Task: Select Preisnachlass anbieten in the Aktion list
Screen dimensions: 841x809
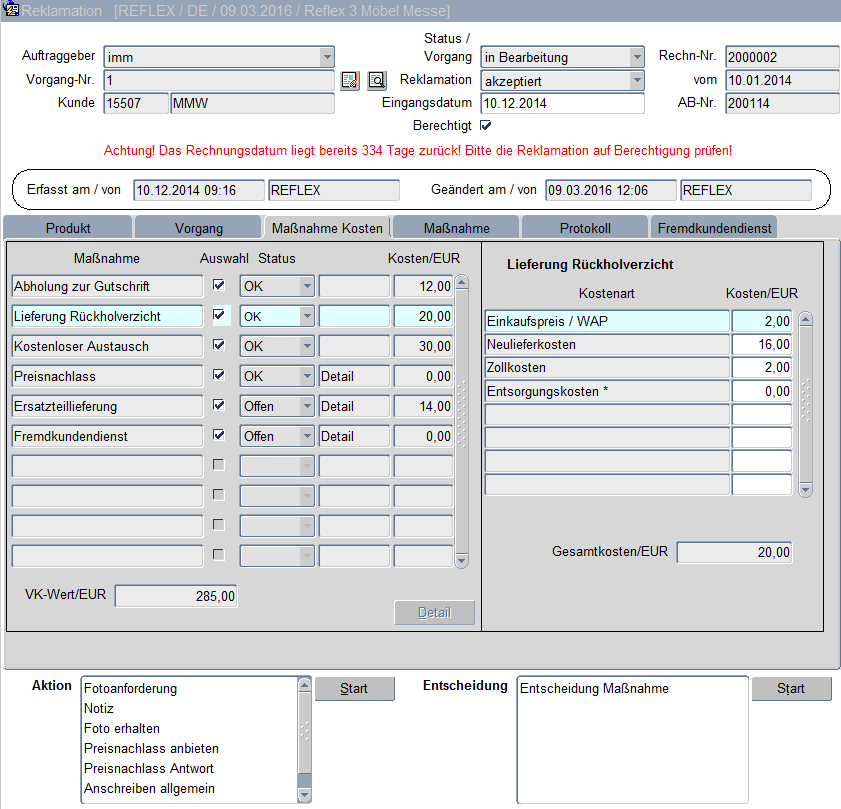Action: click(151, 748)
